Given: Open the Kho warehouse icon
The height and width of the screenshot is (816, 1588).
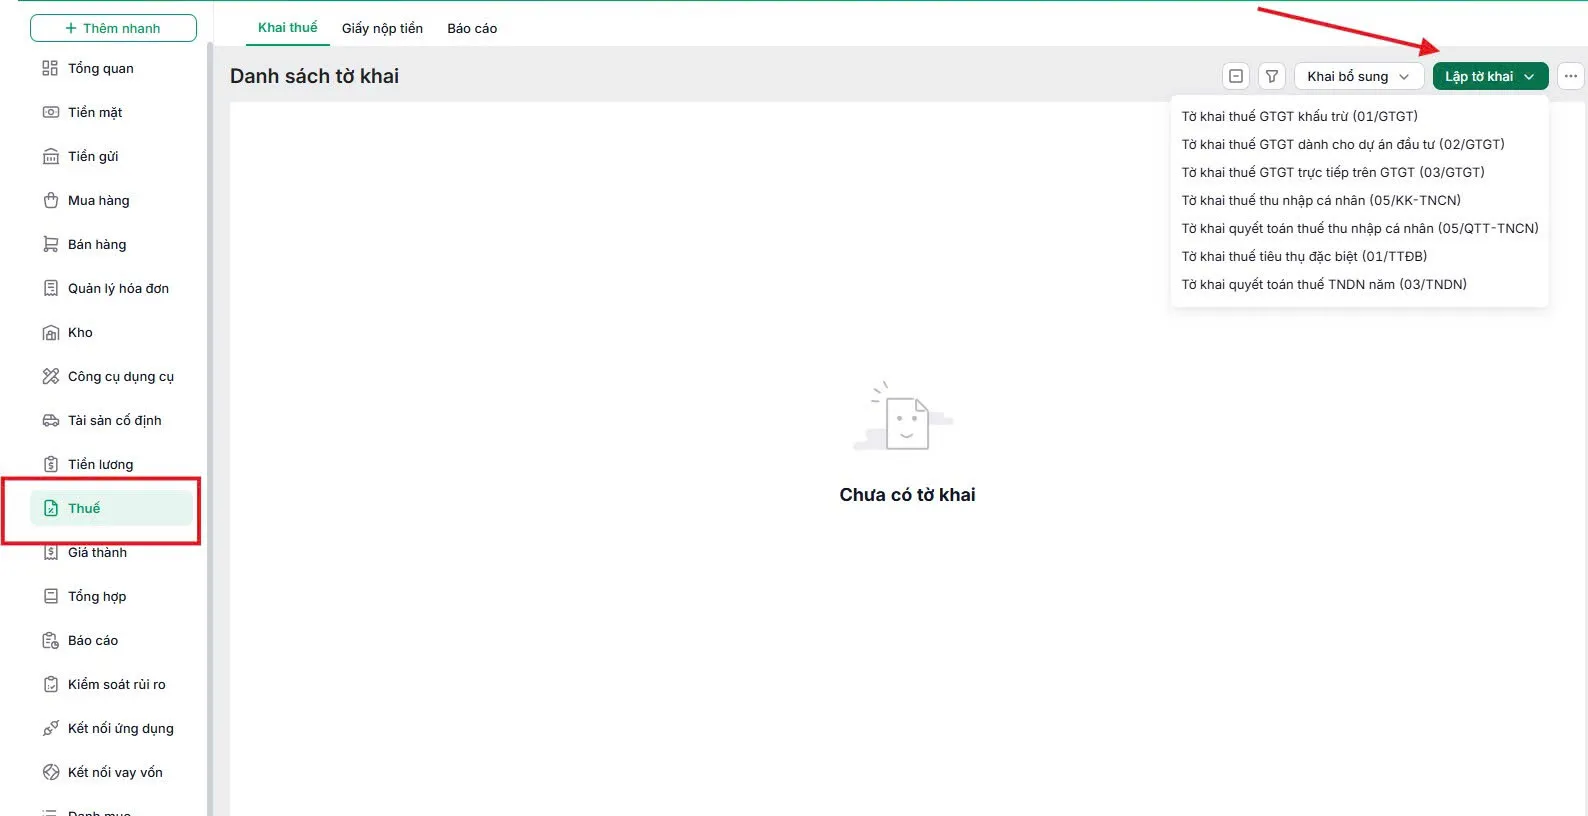Looking at the screenshot, I should [50, 332].
